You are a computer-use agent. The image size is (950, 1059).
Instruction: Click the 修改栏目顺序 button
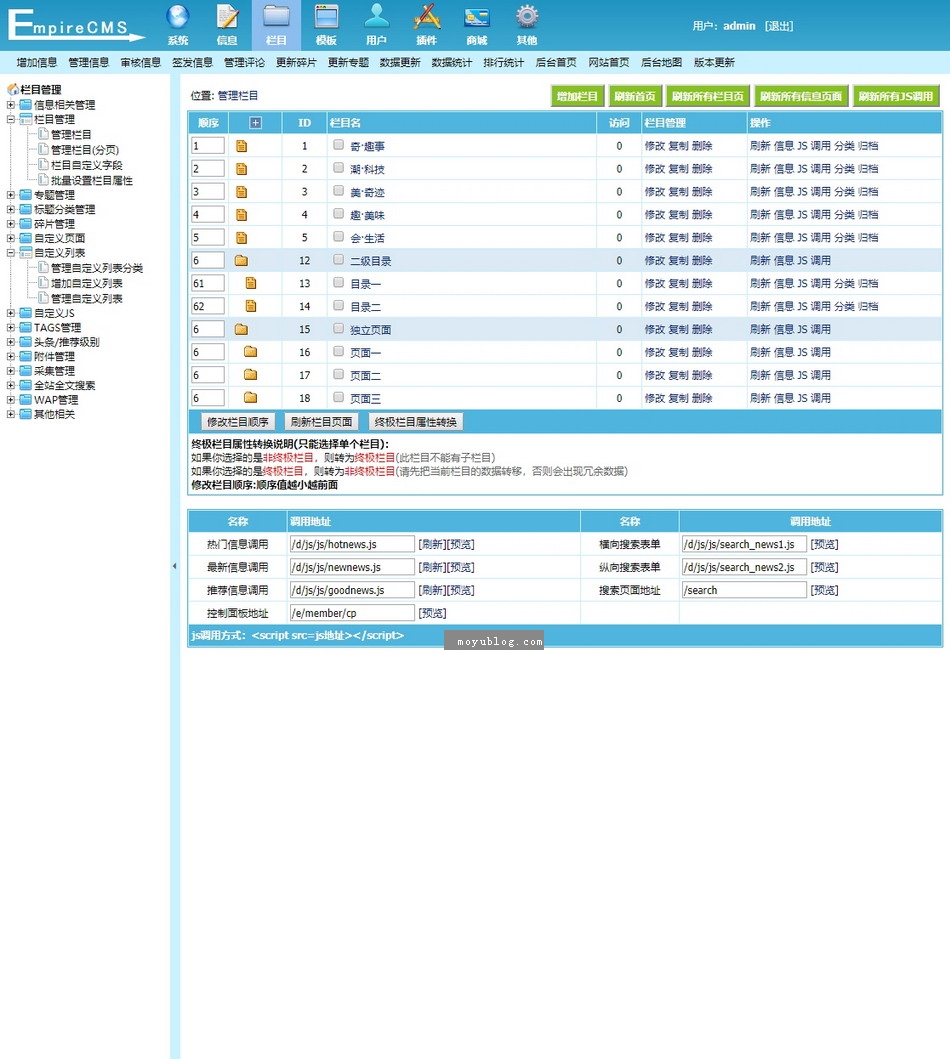pos(238,422)
